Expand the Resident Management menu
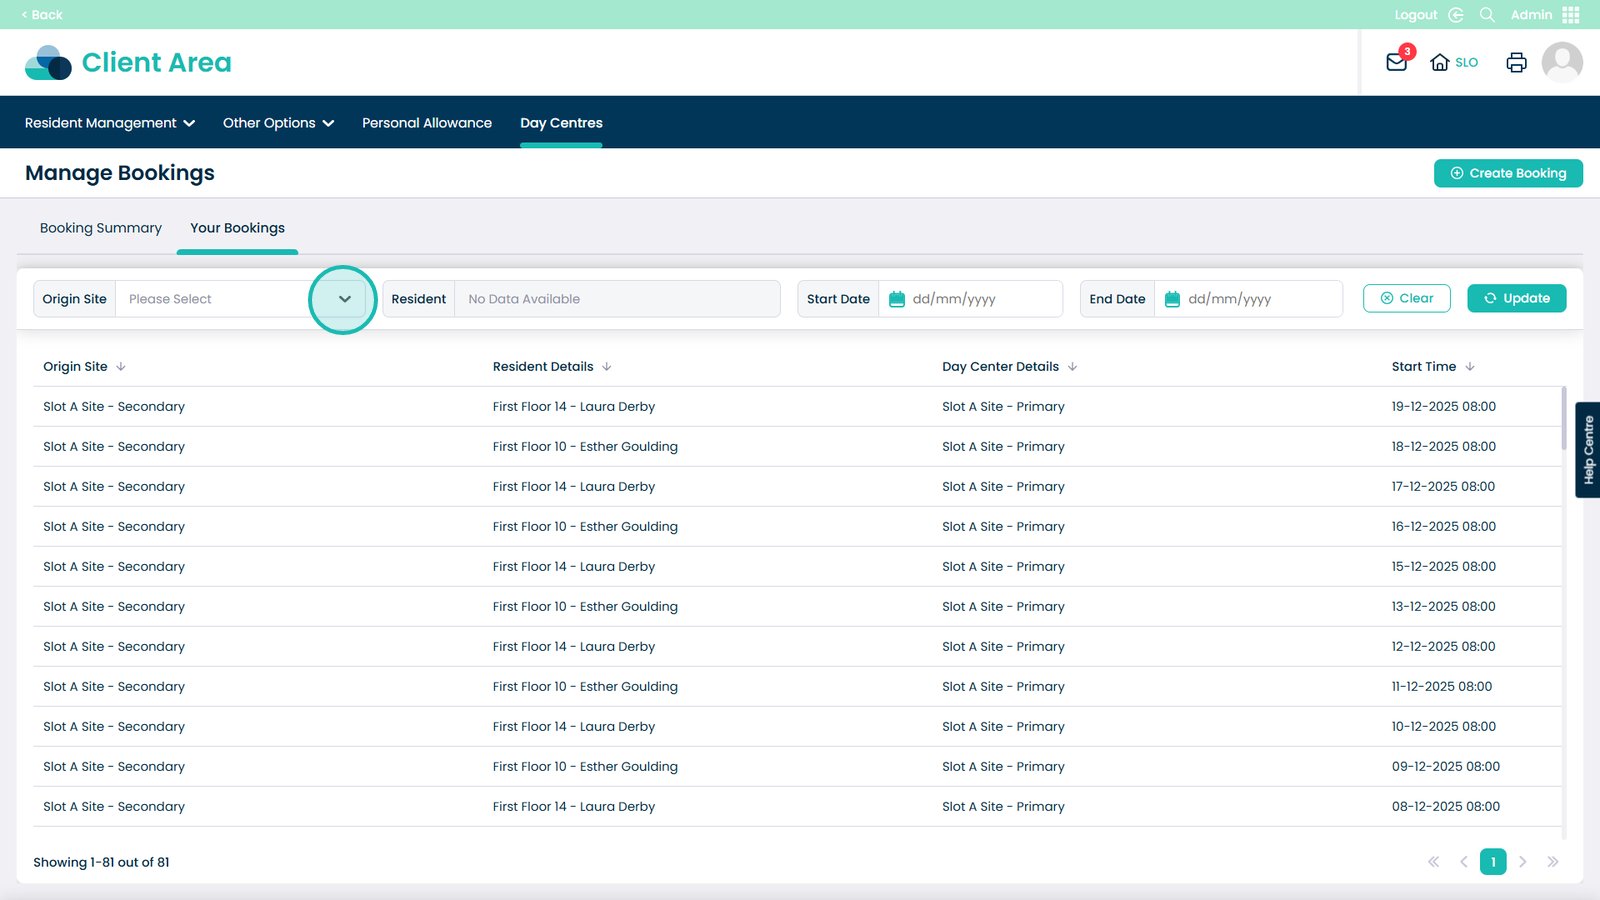 click(110, 123)
